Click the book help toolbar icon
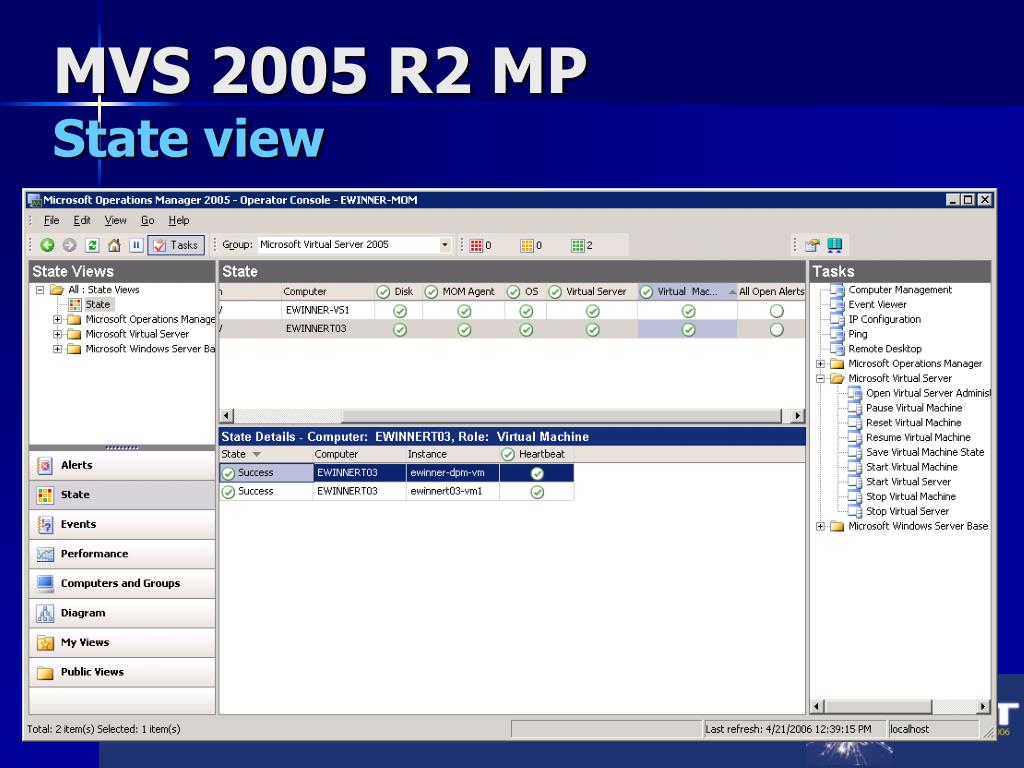Image resolution: width=1024 pixels, height=768 pixels. pyautogui.click(x=835, y=245)
